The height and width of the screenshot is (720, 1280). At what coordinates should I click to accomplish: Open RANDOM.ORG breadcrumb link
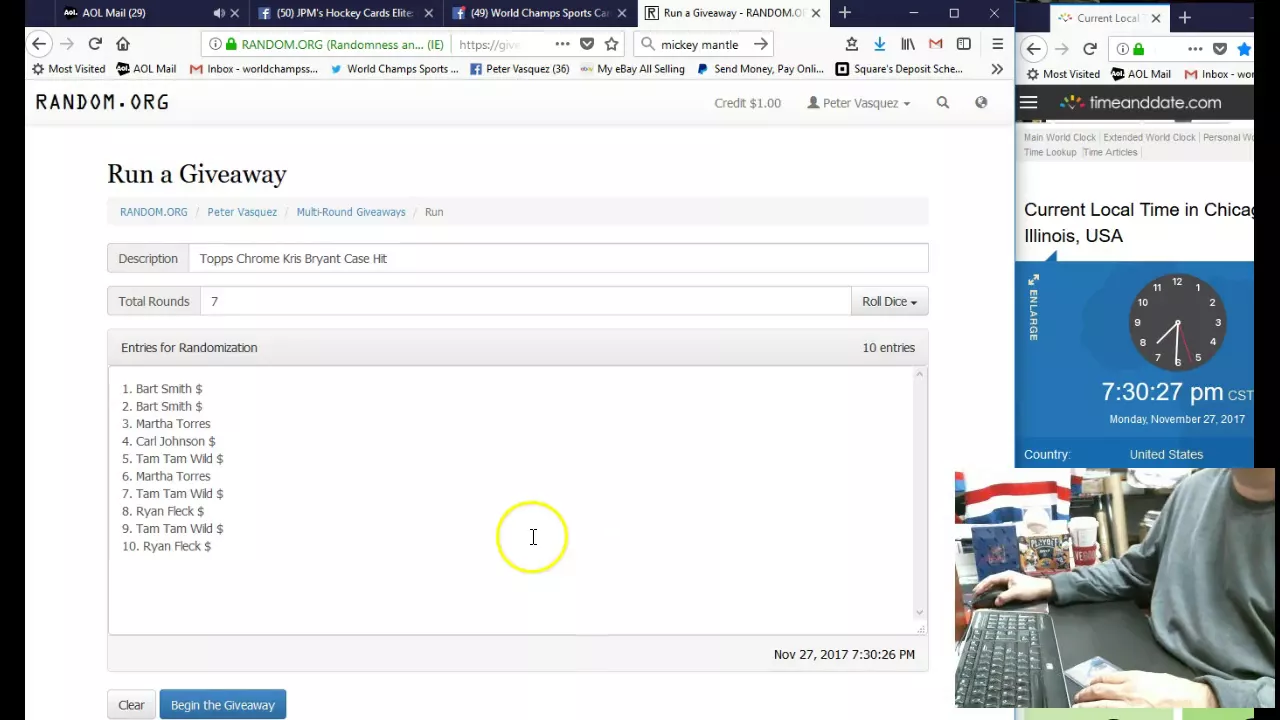point(153,212)
